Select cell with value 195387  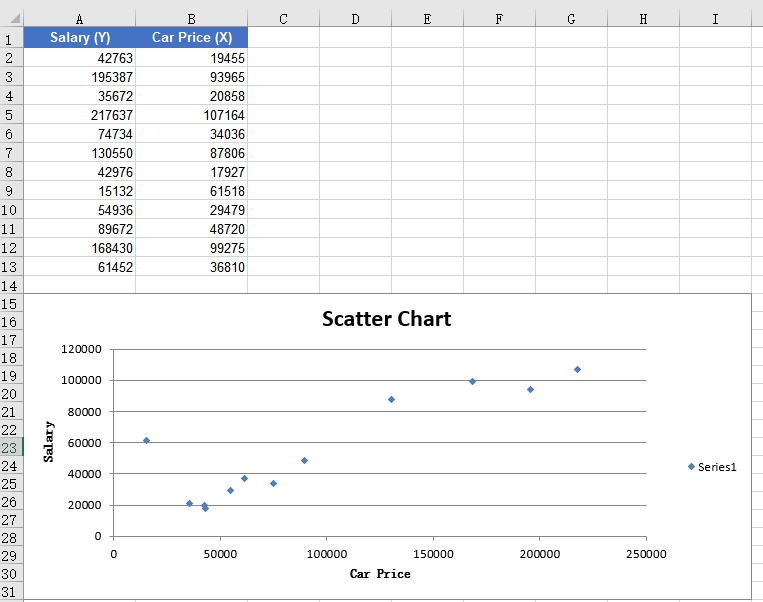coord(79,77)
